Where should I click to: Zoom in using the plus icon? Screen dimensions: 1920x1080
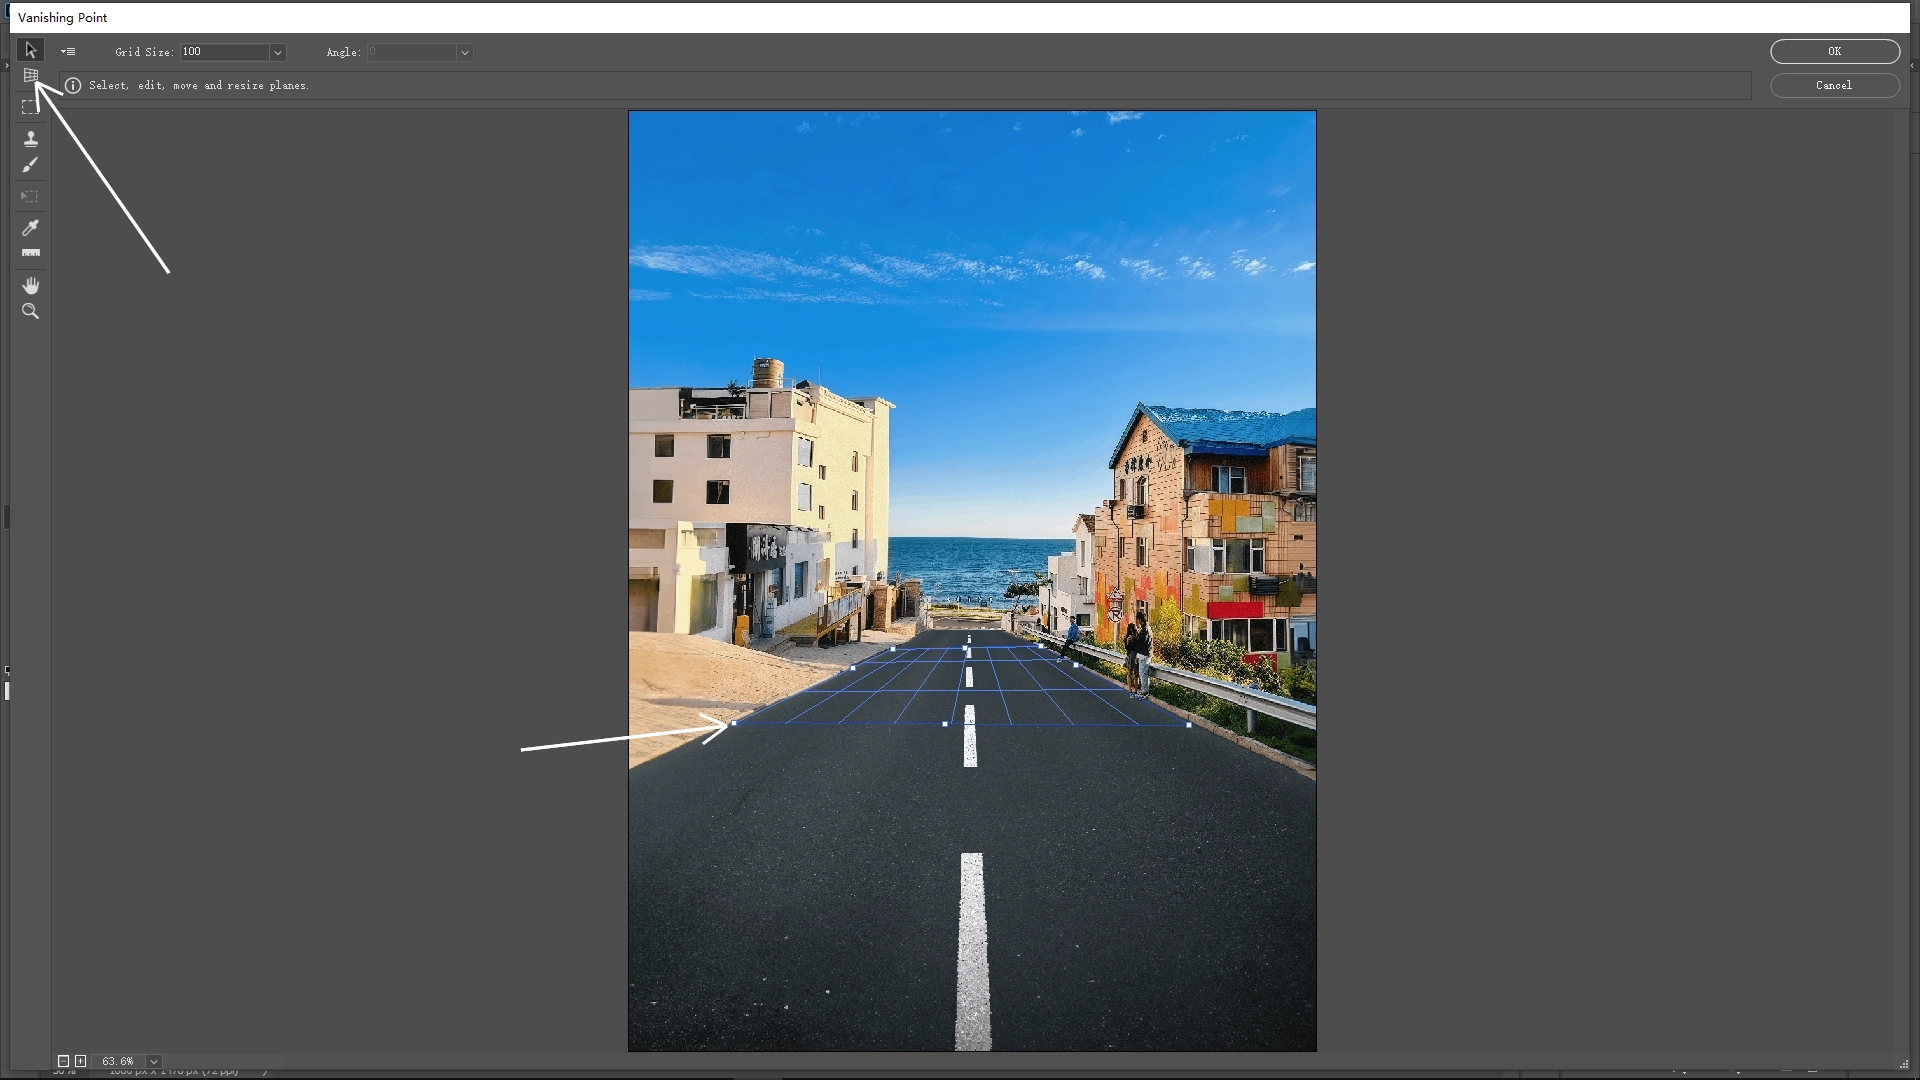(x=81, y=1061)
